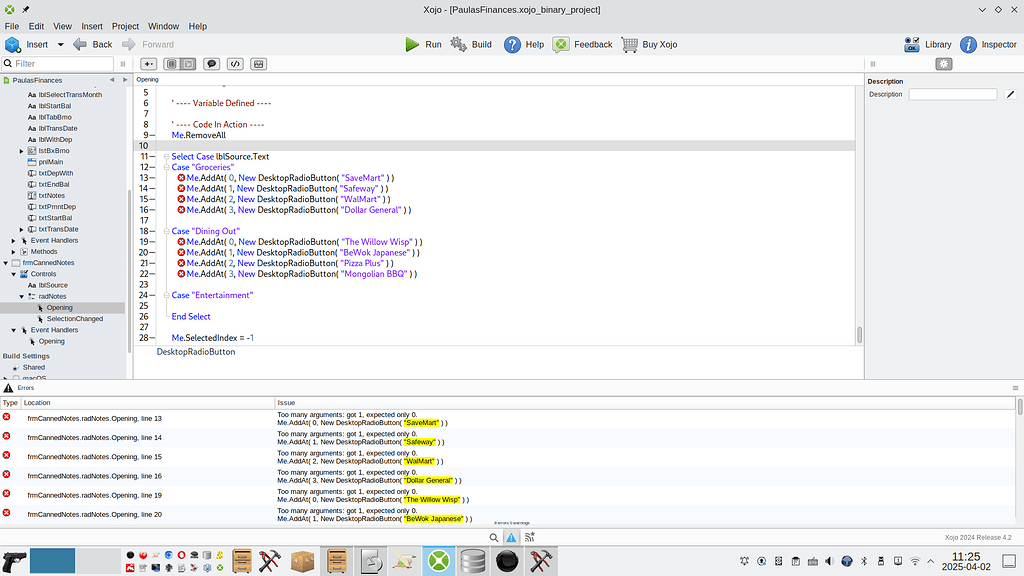Click the Location column header

coord(148,402)
